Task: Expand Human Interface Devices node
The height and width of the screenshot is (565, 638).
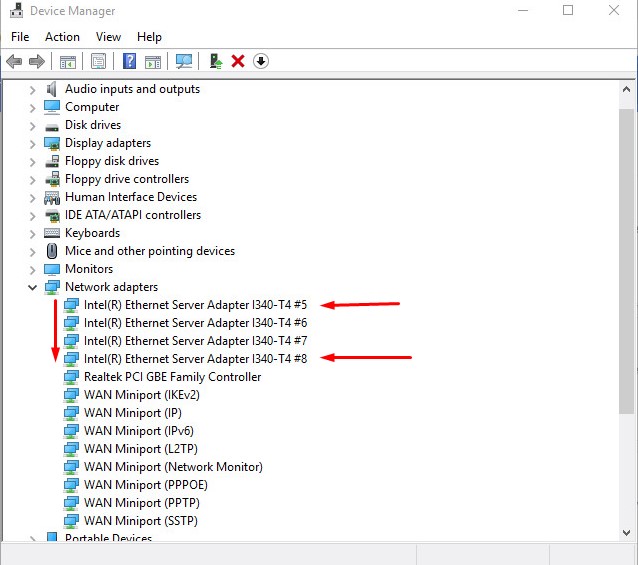Action: coord(33,198)
